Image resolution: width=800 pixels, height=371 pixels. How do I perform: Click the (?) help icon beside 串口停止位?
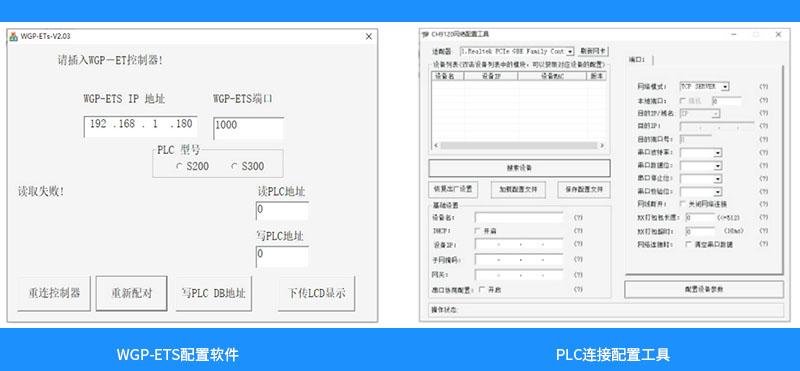pos(763,179)
